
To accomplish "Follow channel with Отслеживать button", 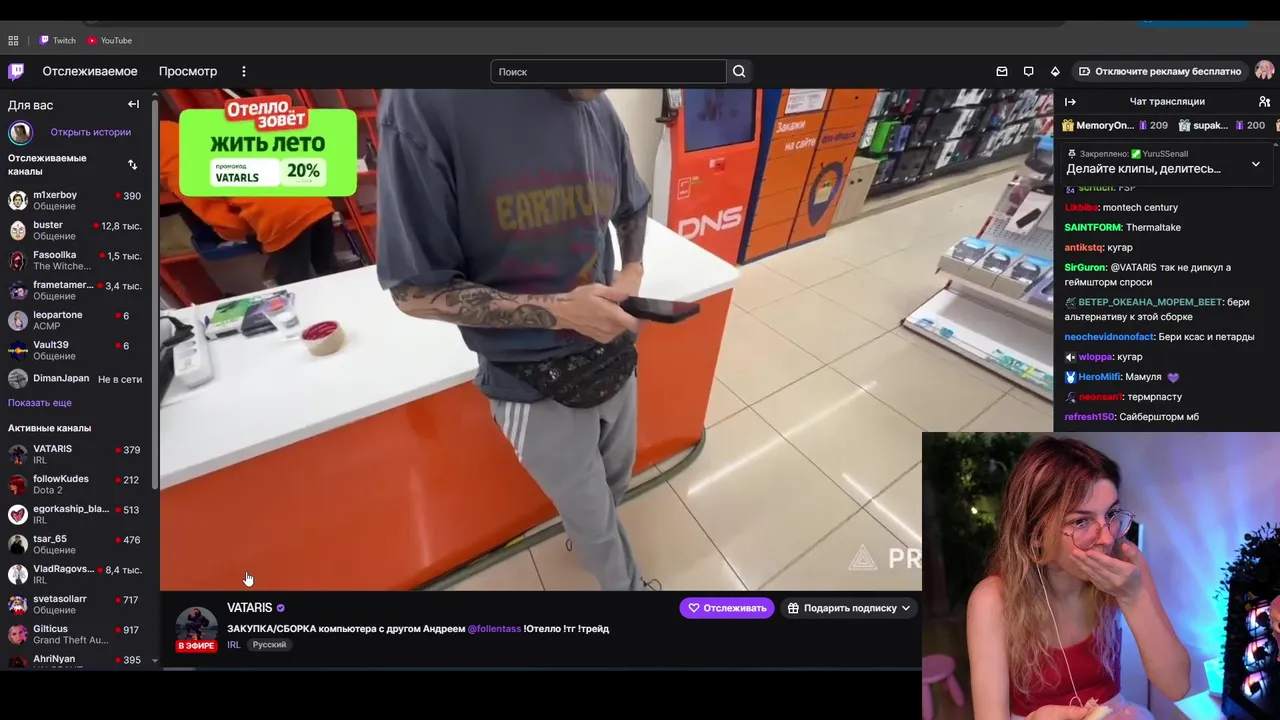I will tap(727, 608).
